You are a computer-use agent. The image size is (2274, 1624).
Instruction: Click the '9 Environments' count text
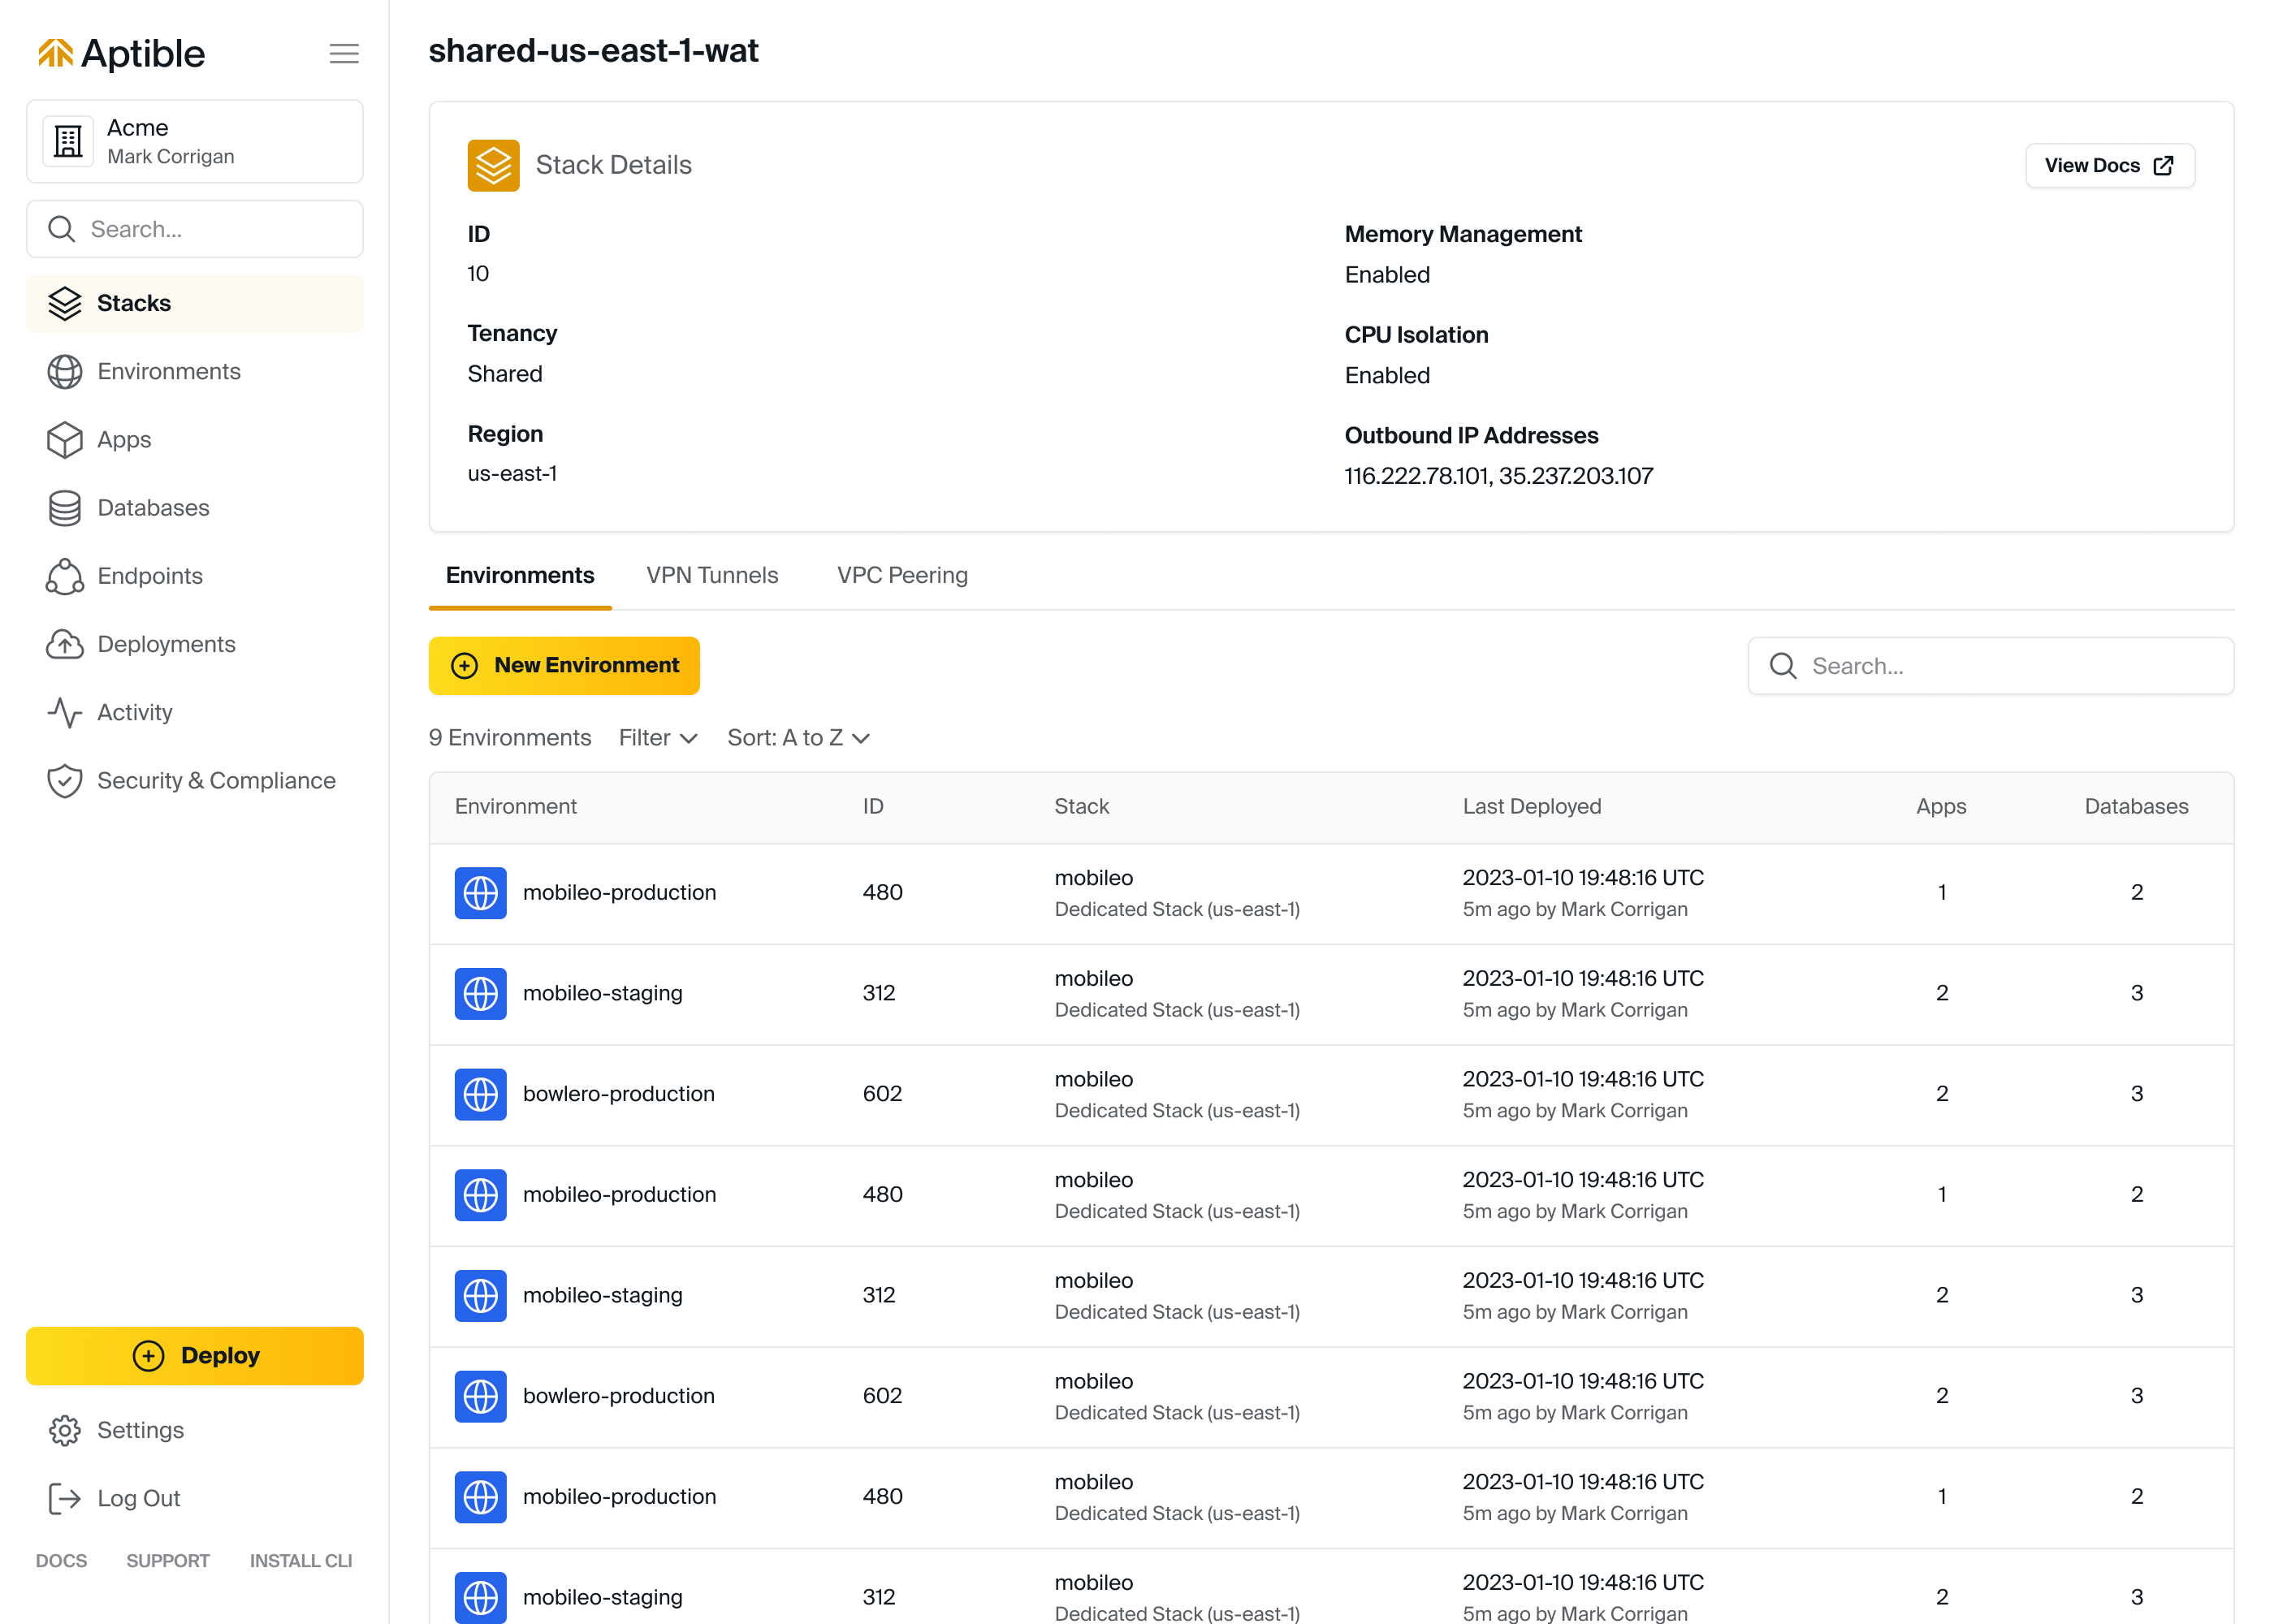click(510, 738)
